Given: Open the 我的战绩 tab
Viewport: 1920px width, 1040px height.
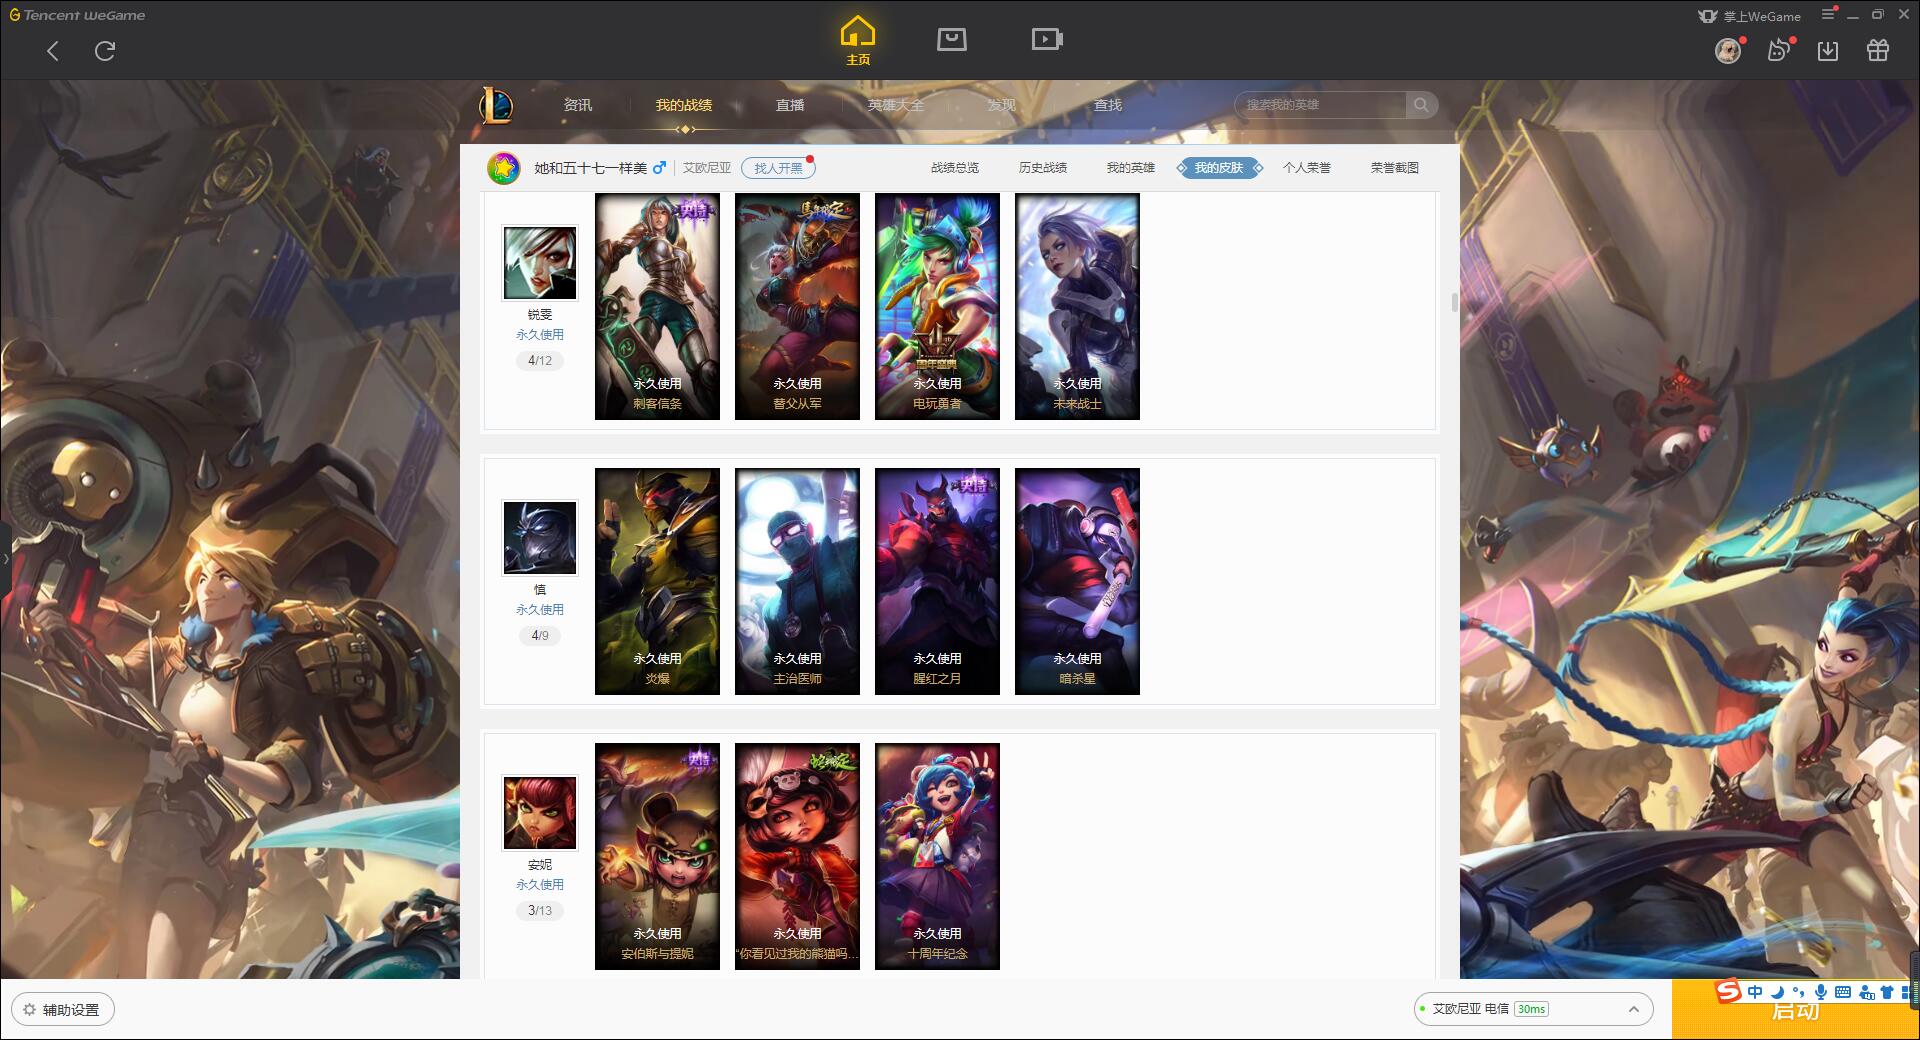Looking at the screenshot, I should point(684,105).
